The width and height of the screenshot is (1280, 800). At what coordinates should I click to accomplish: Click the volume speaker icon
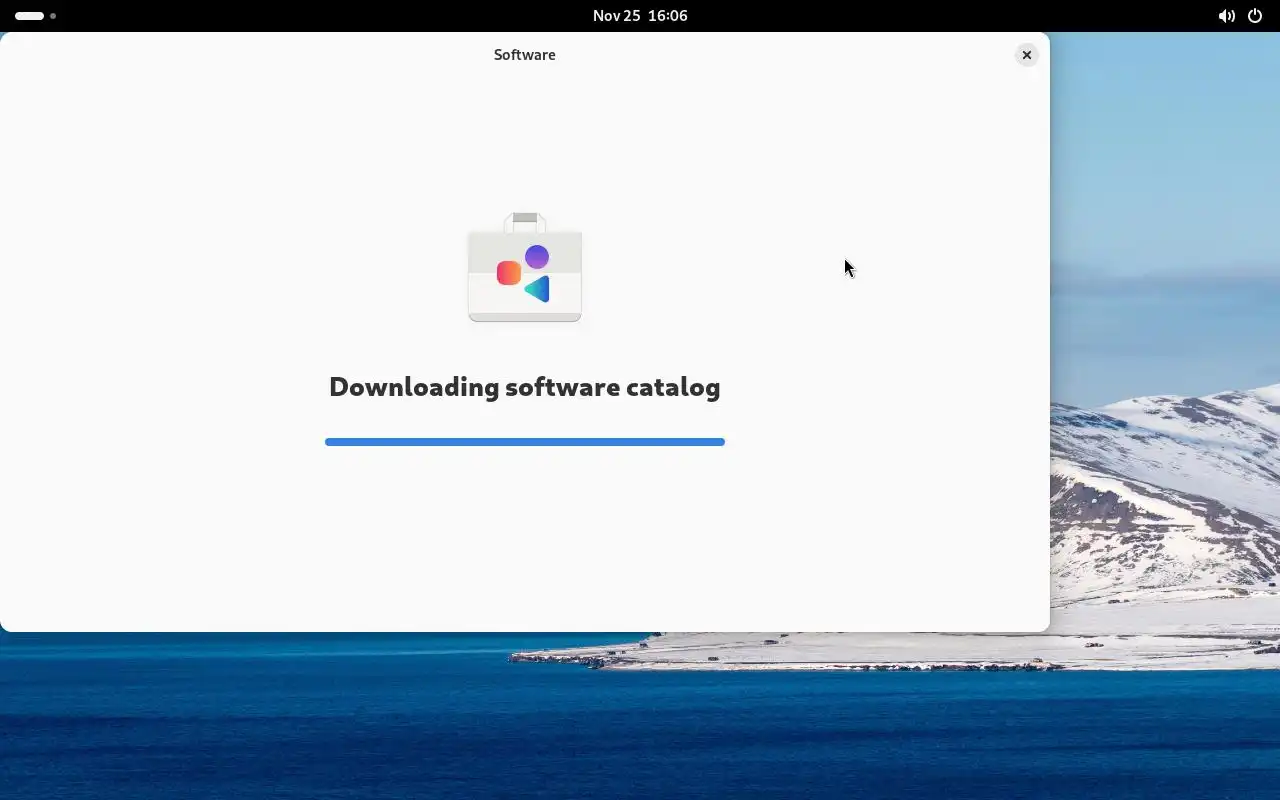1226,16
